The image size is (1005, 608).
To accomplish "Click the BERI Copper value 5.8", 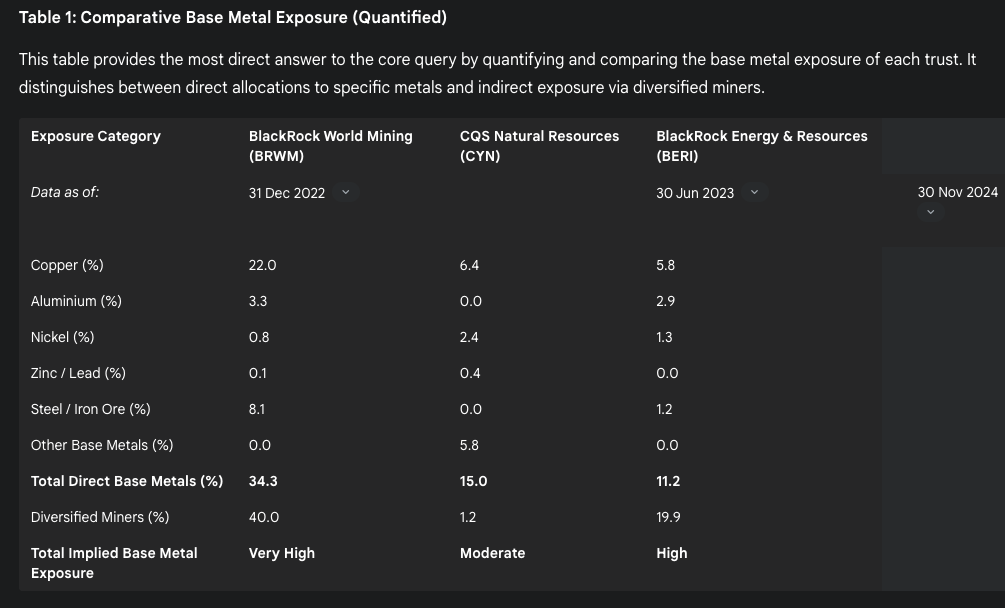I will click(x=665, y=265).
